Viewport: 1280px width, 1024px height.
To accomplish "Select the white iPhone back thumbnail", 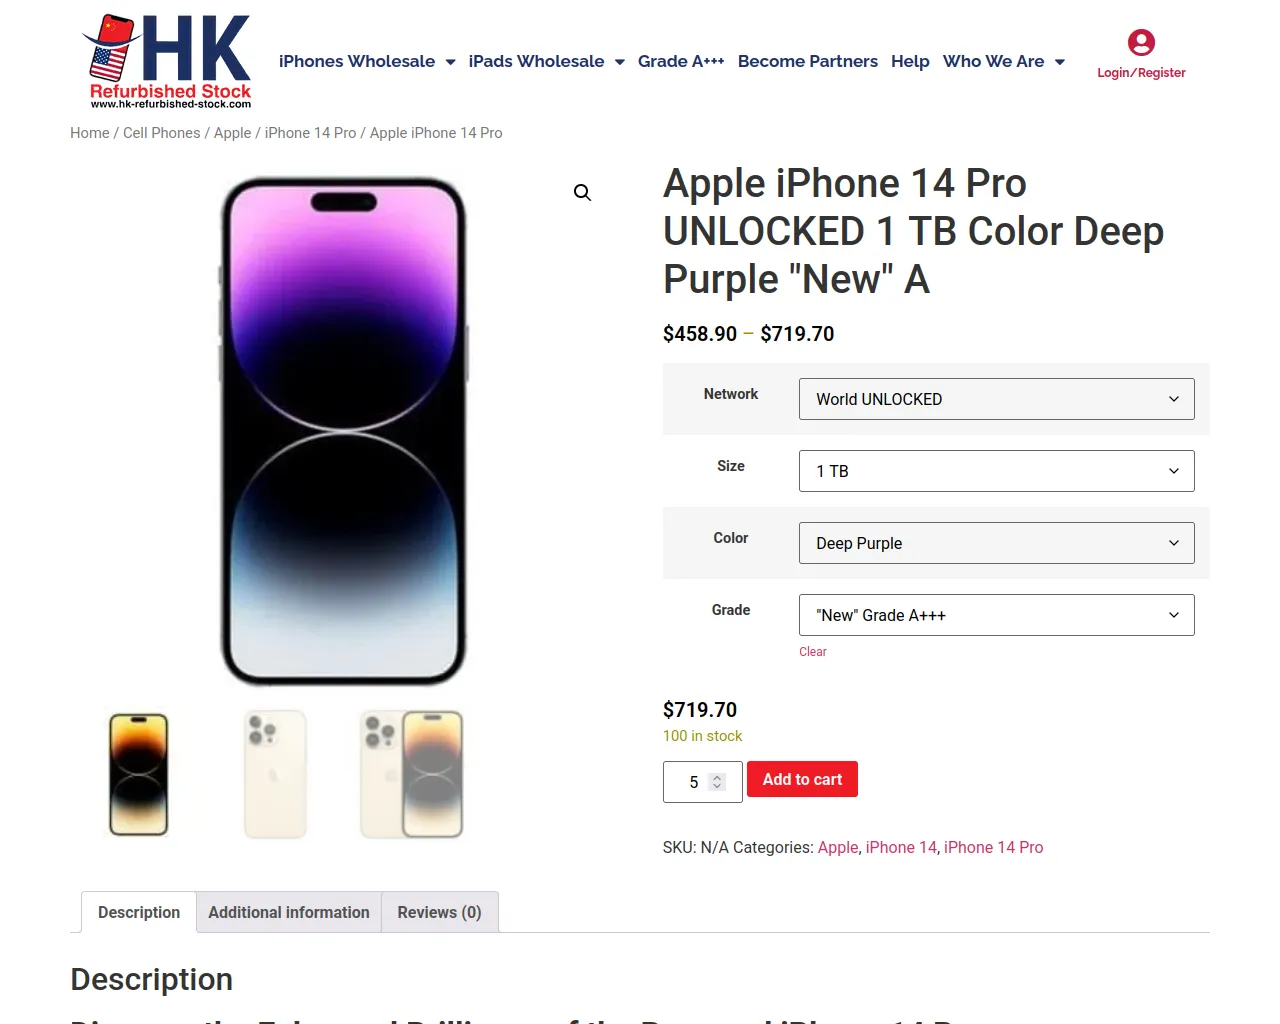I will 275,774.
